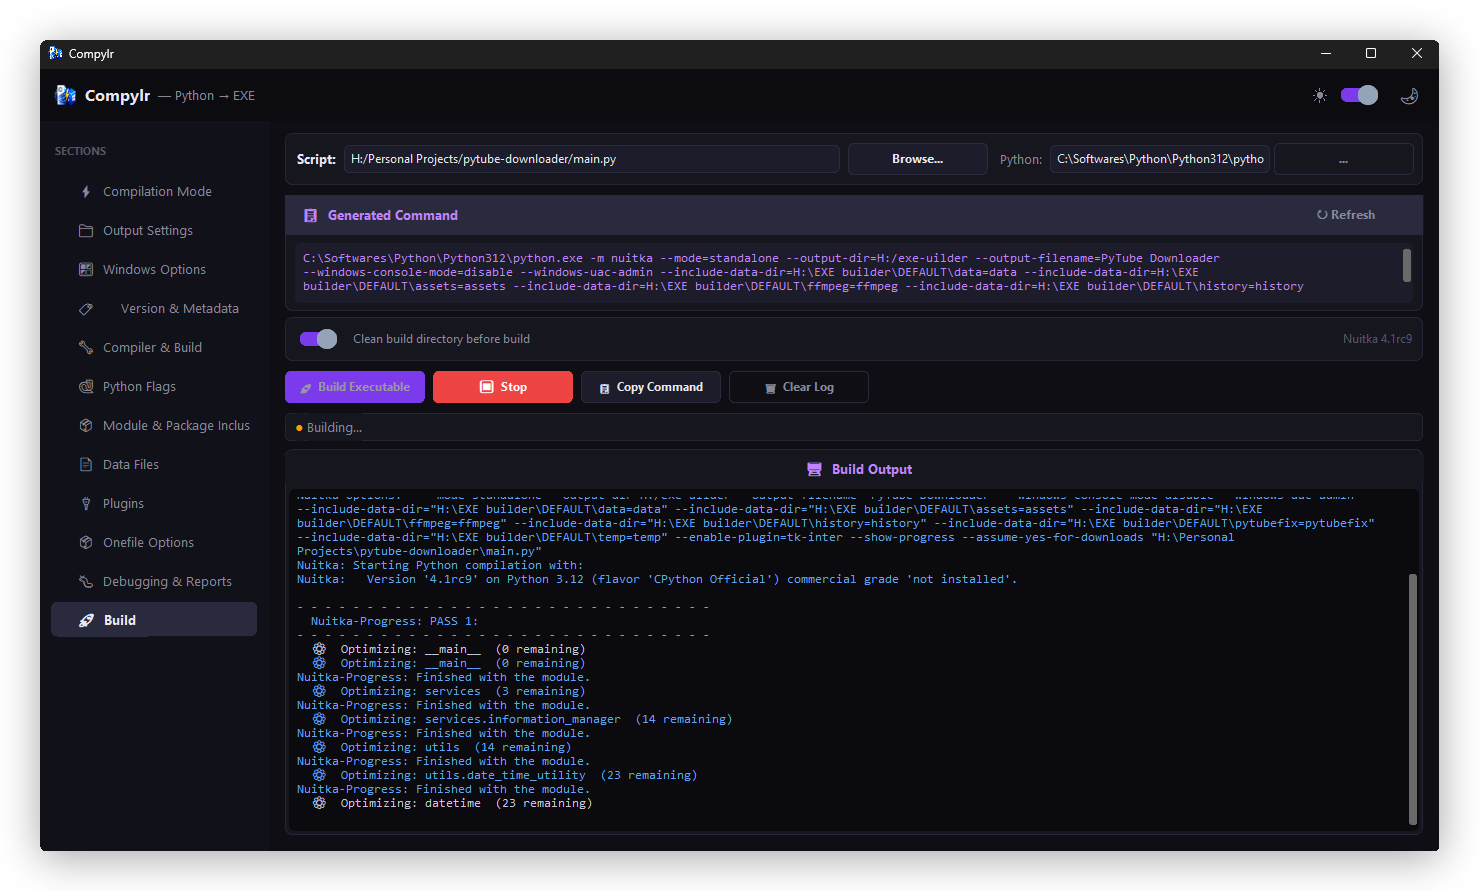Click the plug icon beside Plugins
The height and width of the screenshot is (891, 1479).
click(x=86, y=503)
